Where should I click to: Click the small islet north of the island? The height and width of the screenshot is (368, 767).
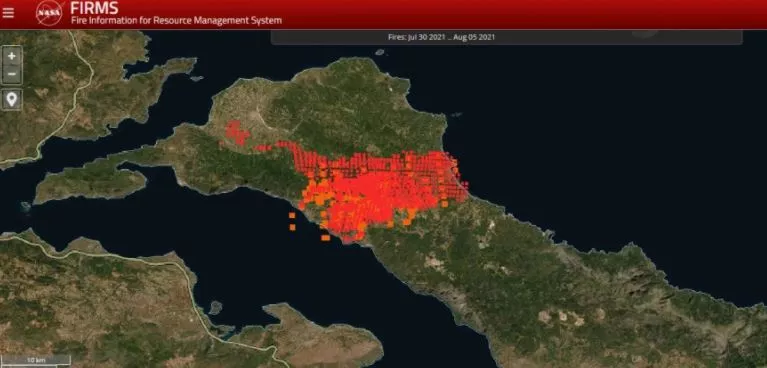pyautogui.click(x=380, y=52)
